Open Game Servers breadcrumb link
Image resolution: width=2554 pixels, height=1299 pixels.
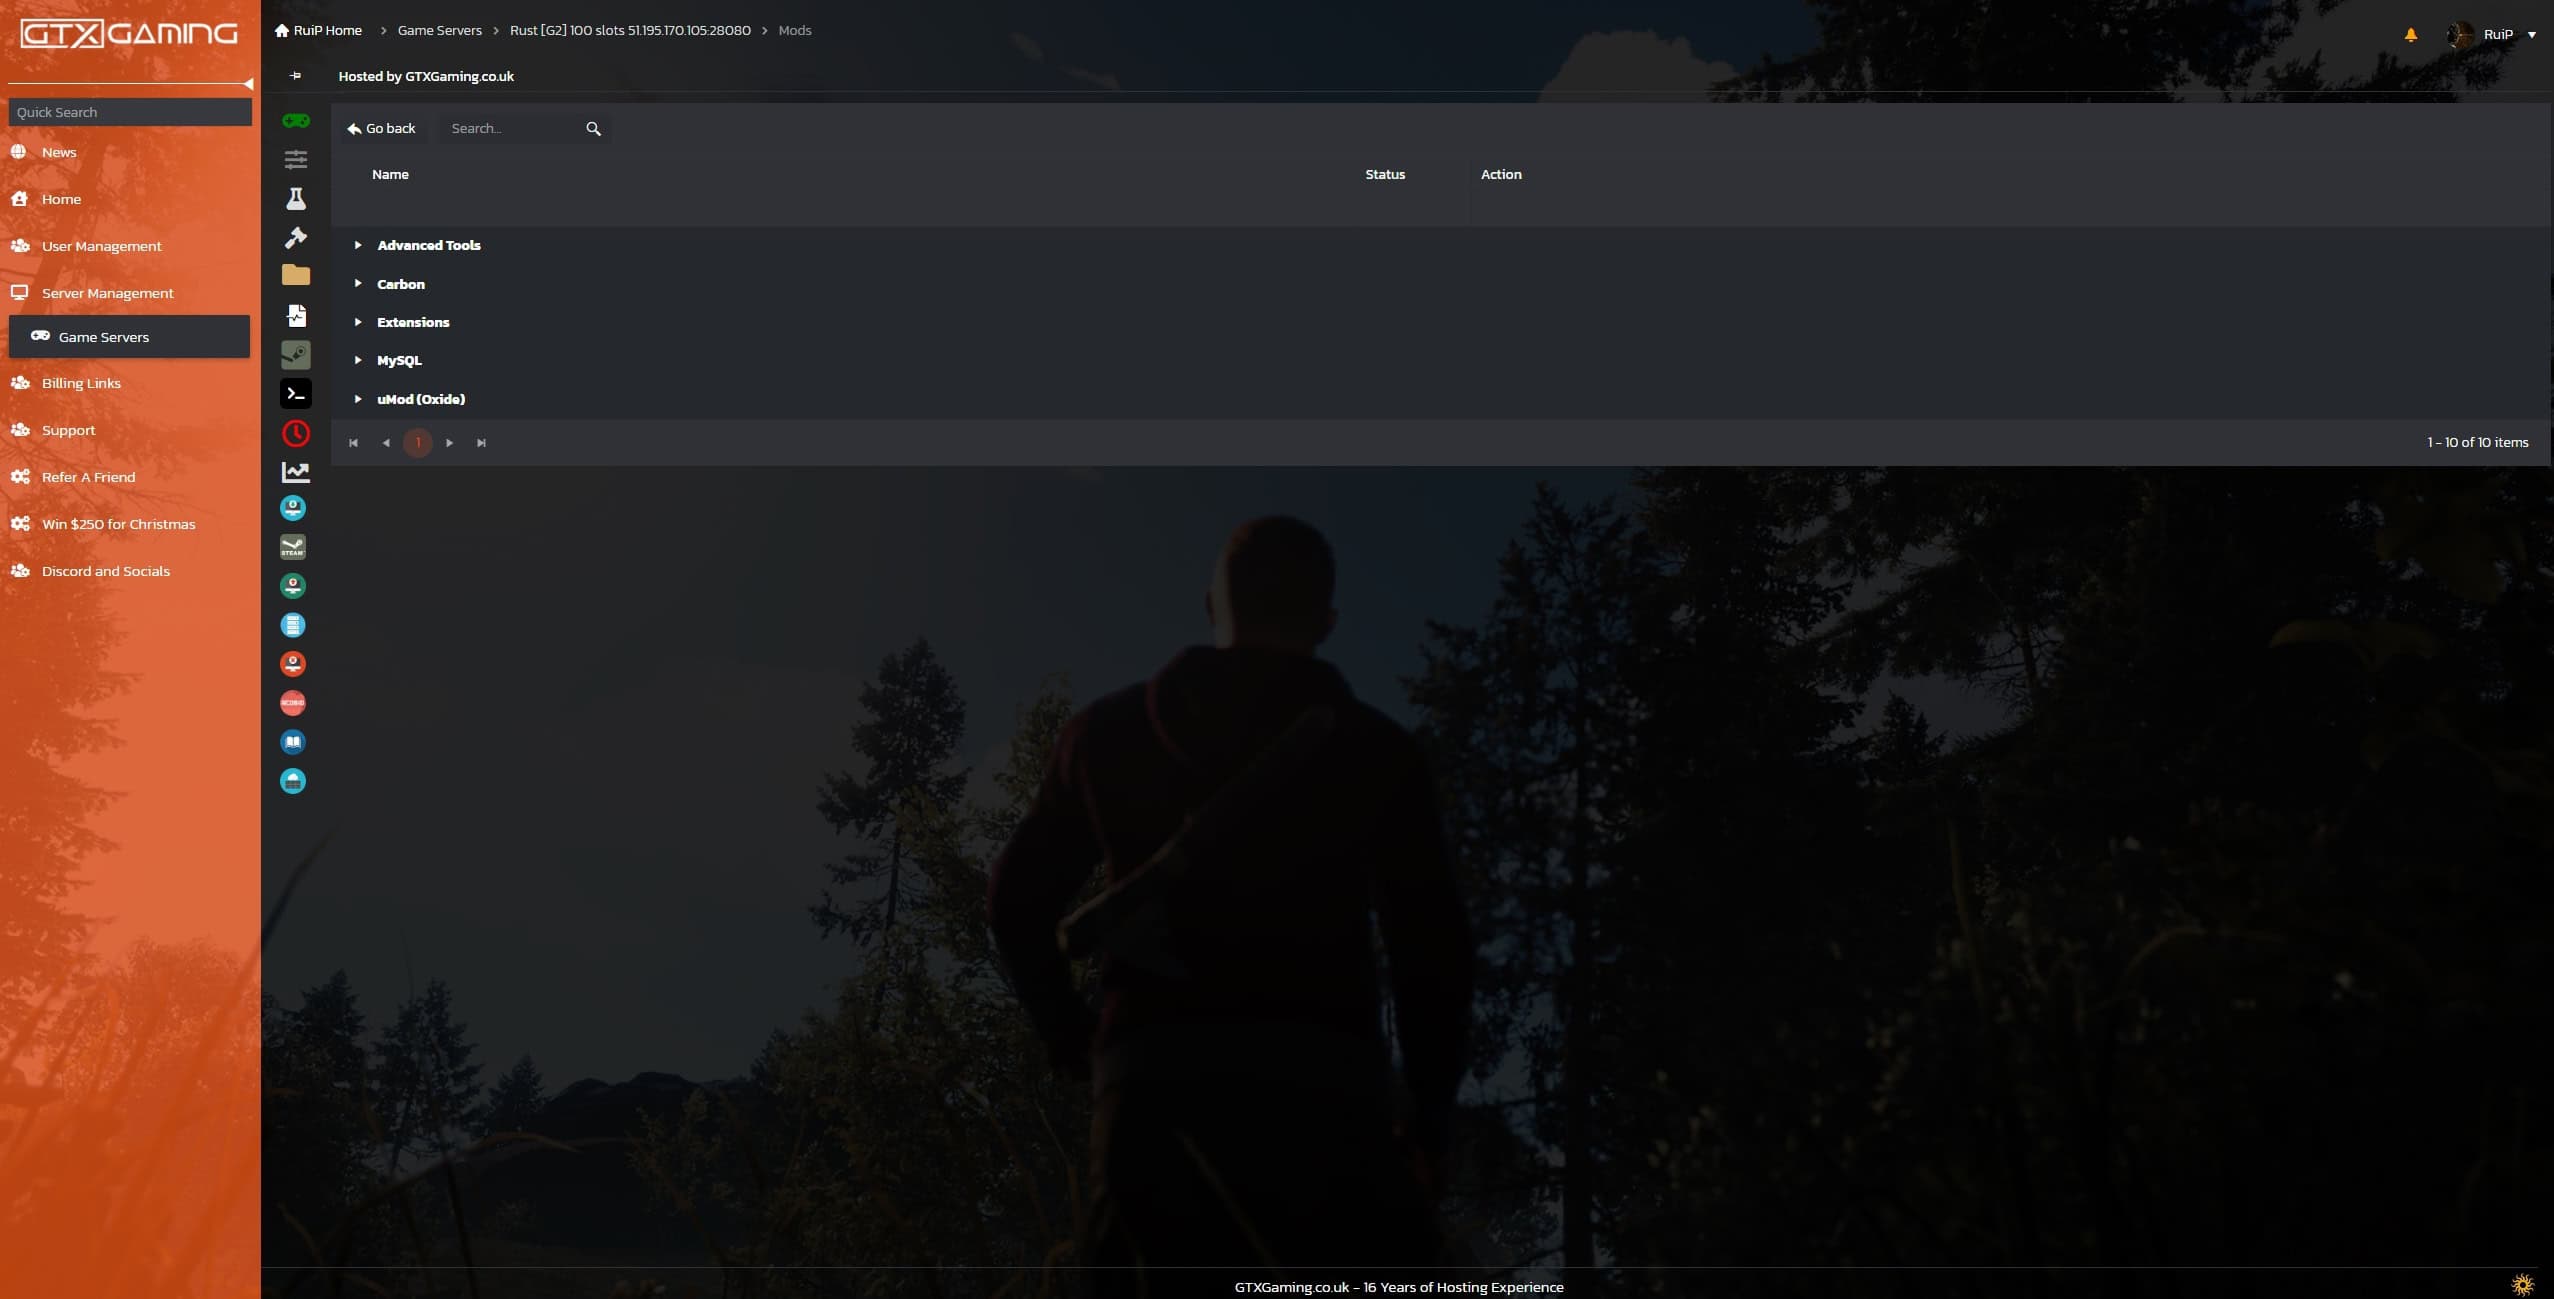click(439, 30)
